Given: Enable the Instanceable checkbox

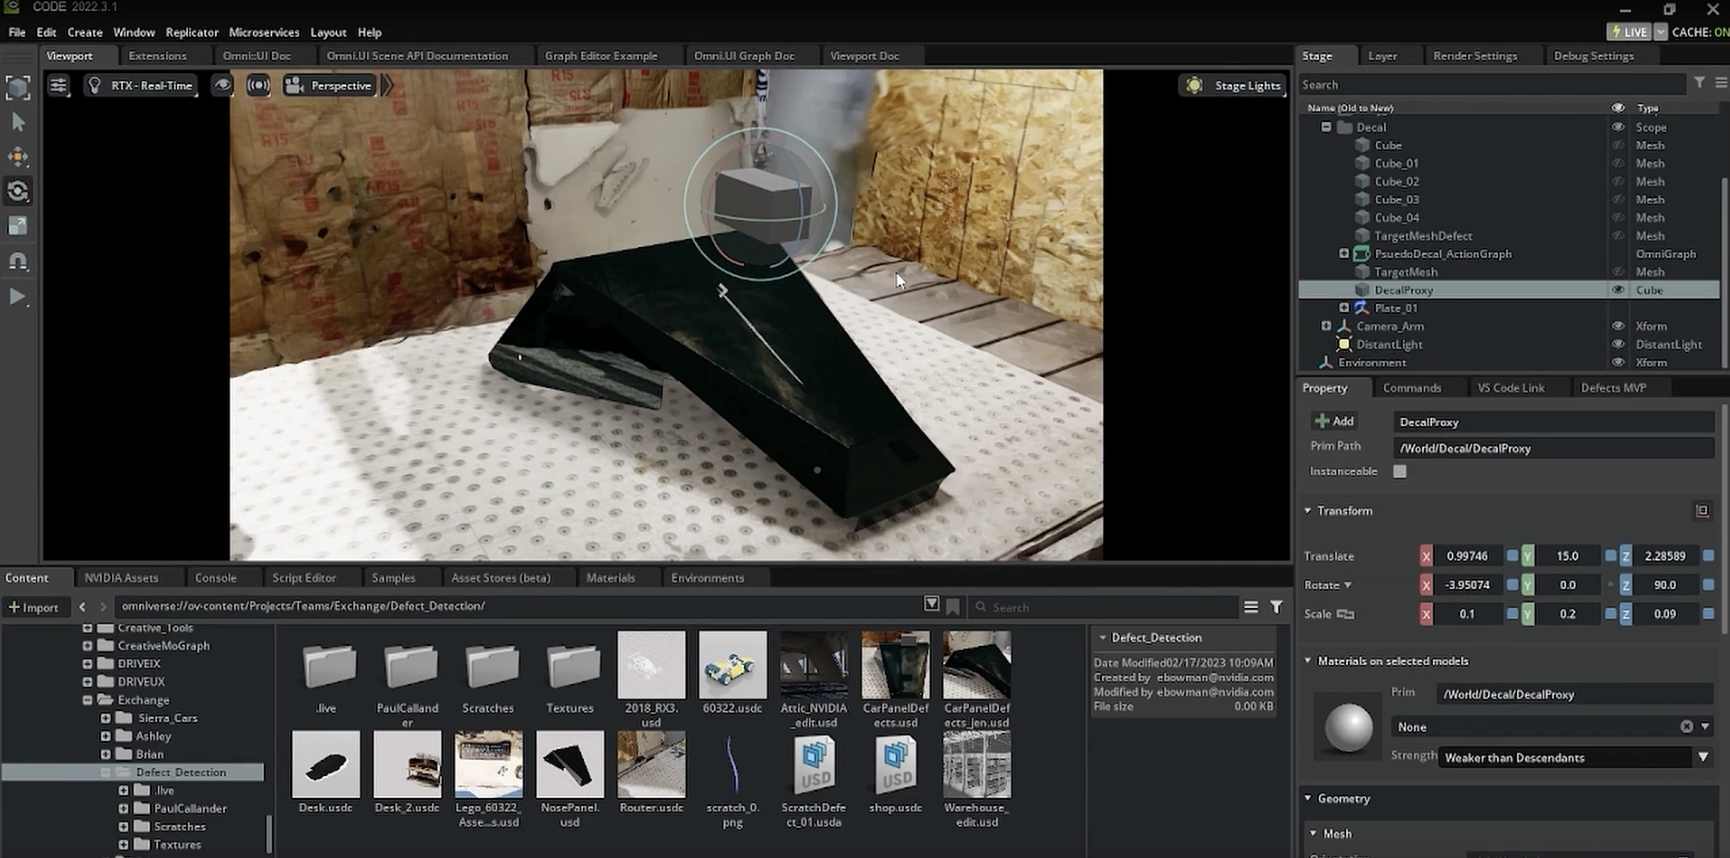Looking at the screenshot, I should coord(1400,471).
